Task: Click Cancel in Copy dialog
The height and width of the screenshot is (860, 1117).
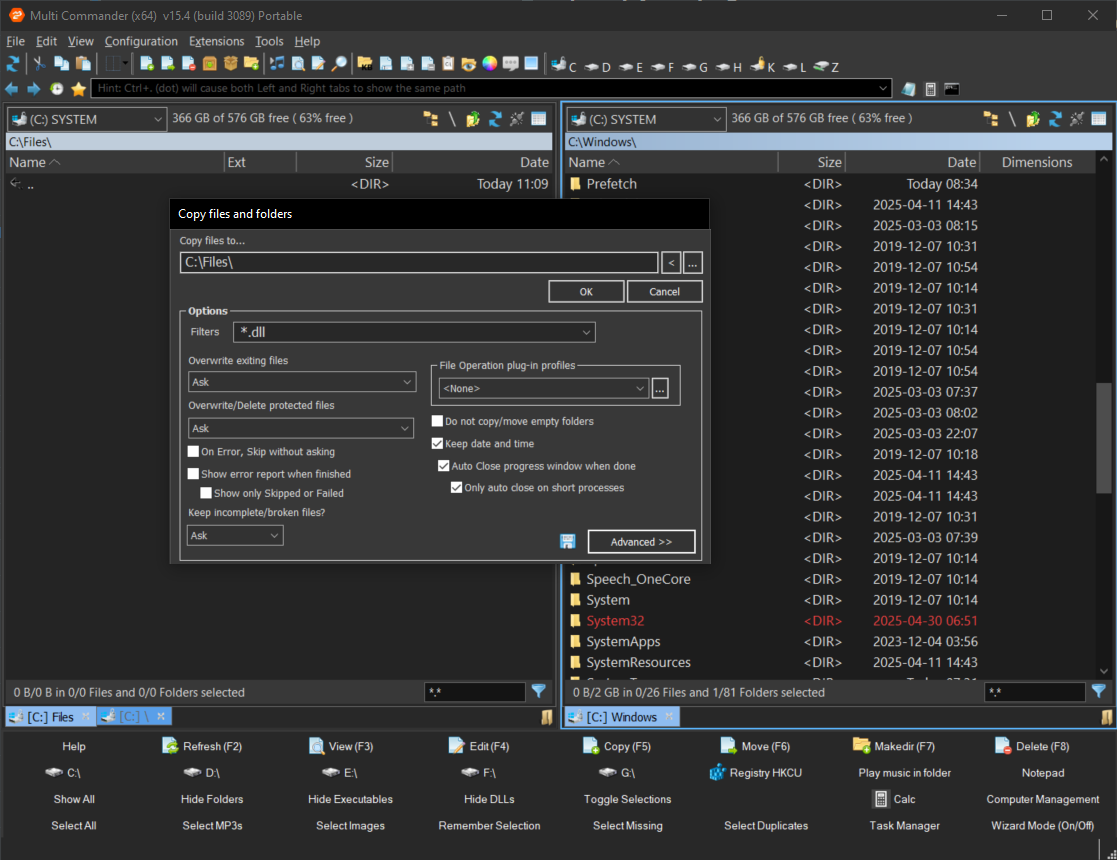Action: pos(665,291)
